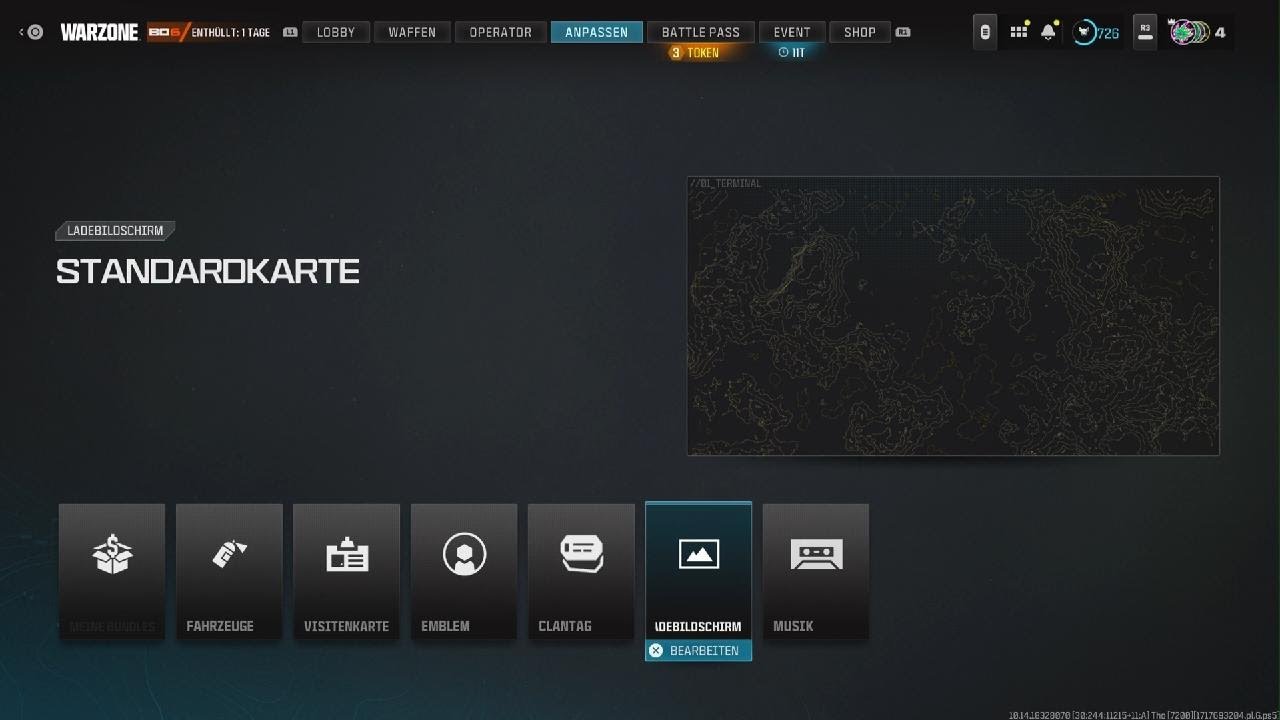Open the social menu R3 icon
The height and width of the screenshot is (720, 1280).
point(1145,32)
